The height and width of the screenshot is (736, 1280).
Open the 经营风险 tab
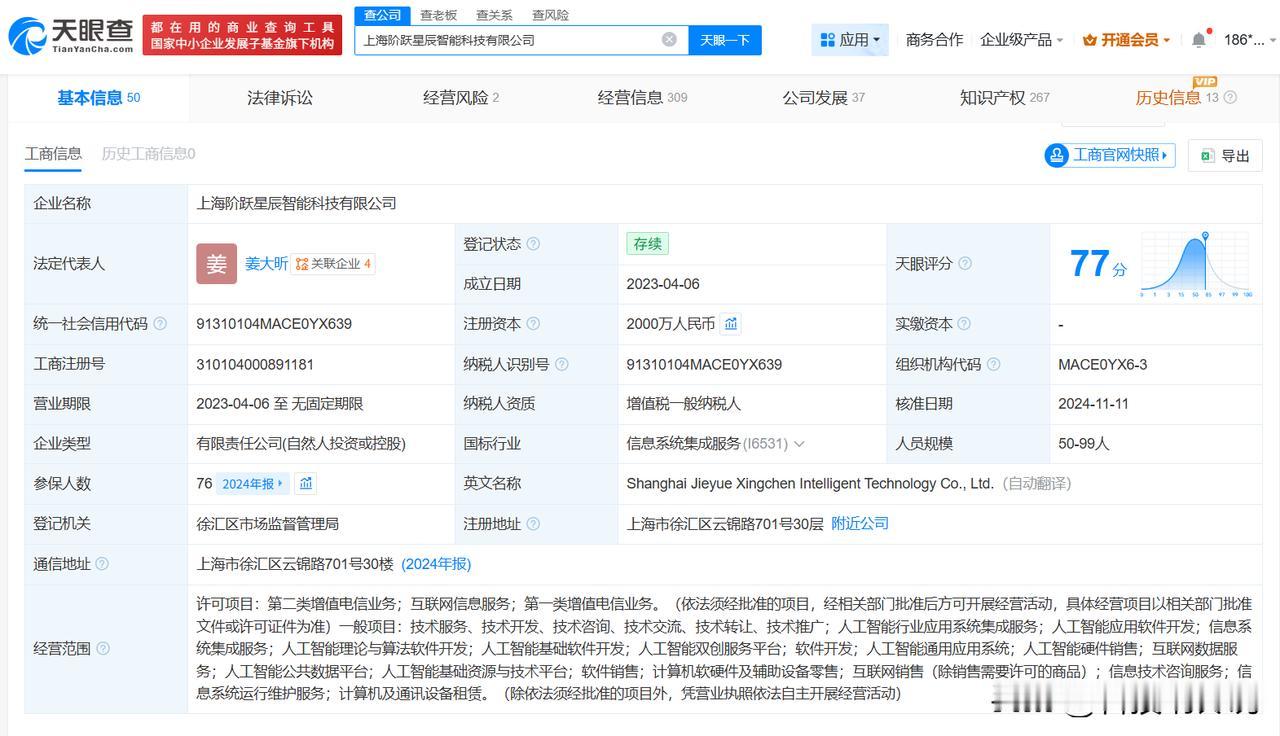point(461,97)
